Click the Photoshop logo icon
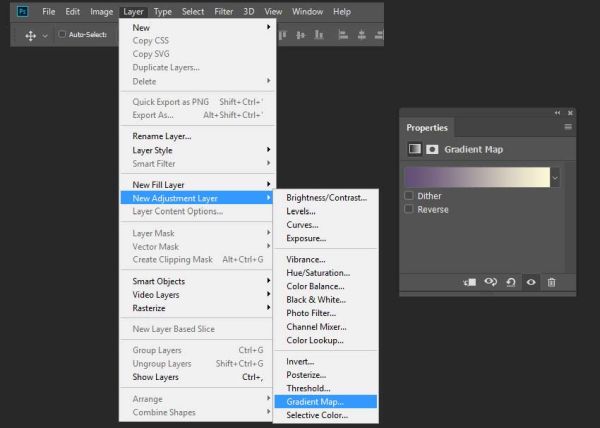The image size is (600, 428). click(x=23, y=11)
